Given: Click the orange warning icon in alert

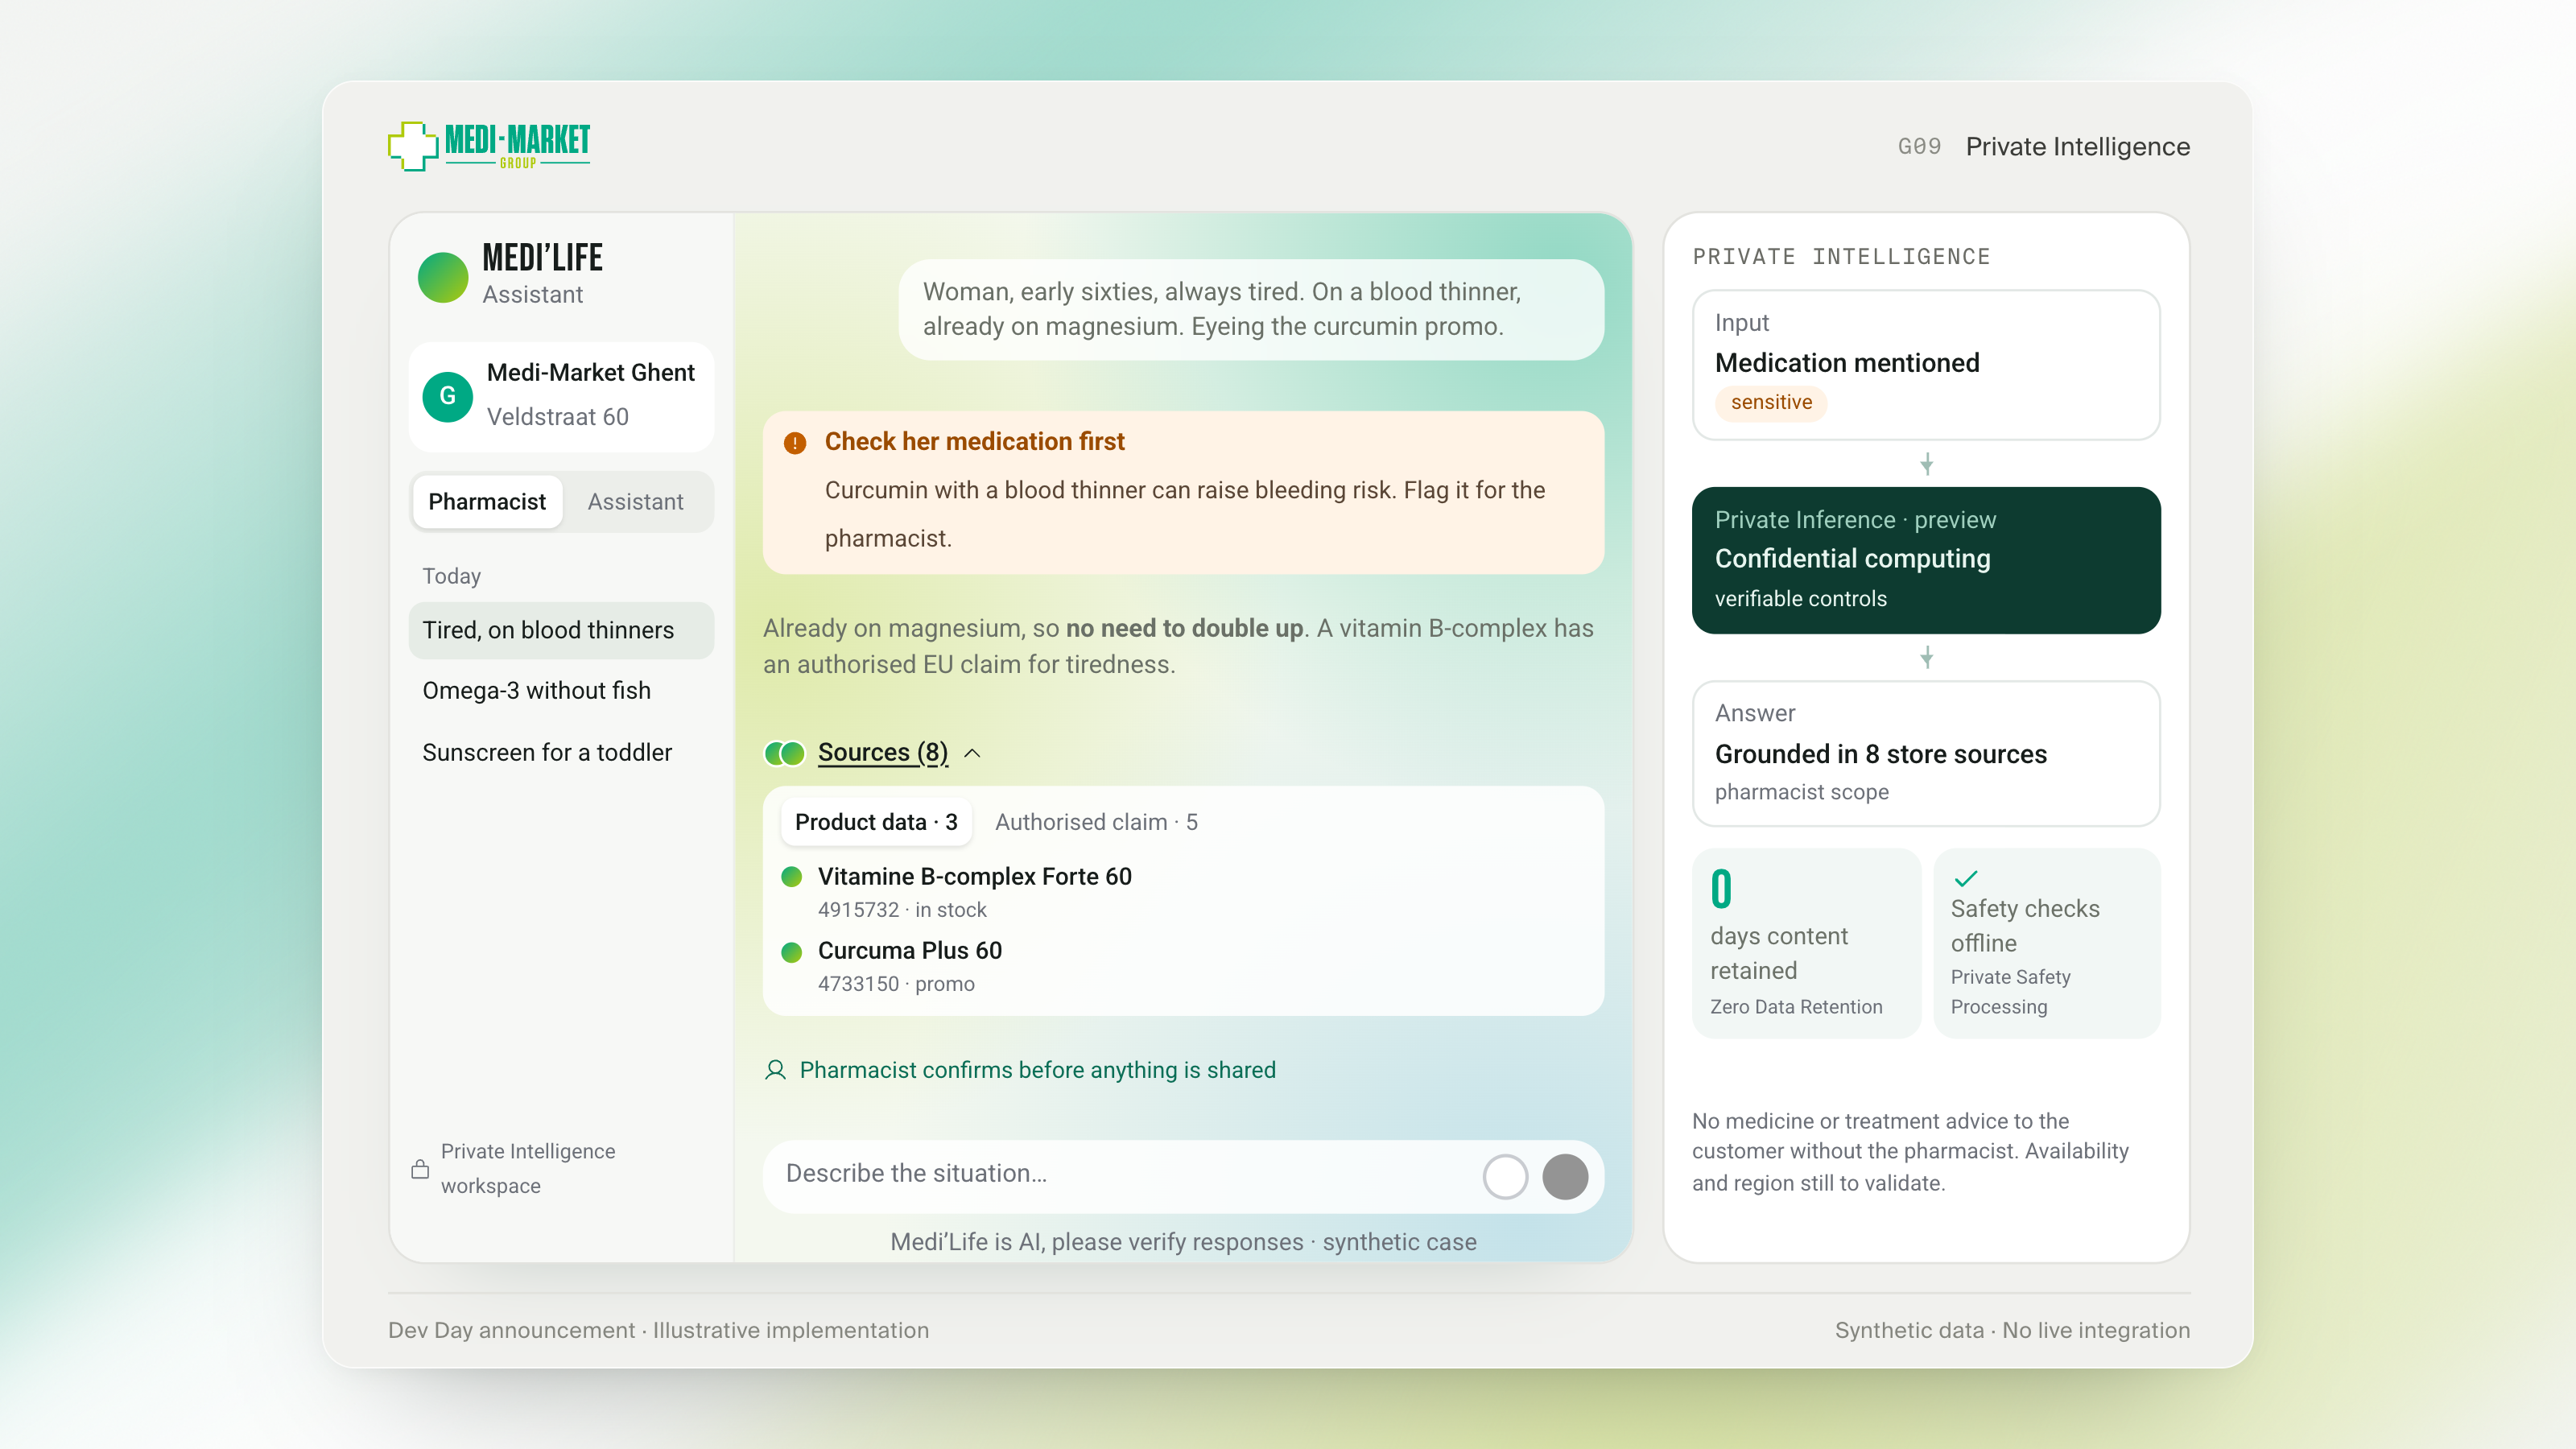Looking at the screenshot, I should (x=795, y=443).
